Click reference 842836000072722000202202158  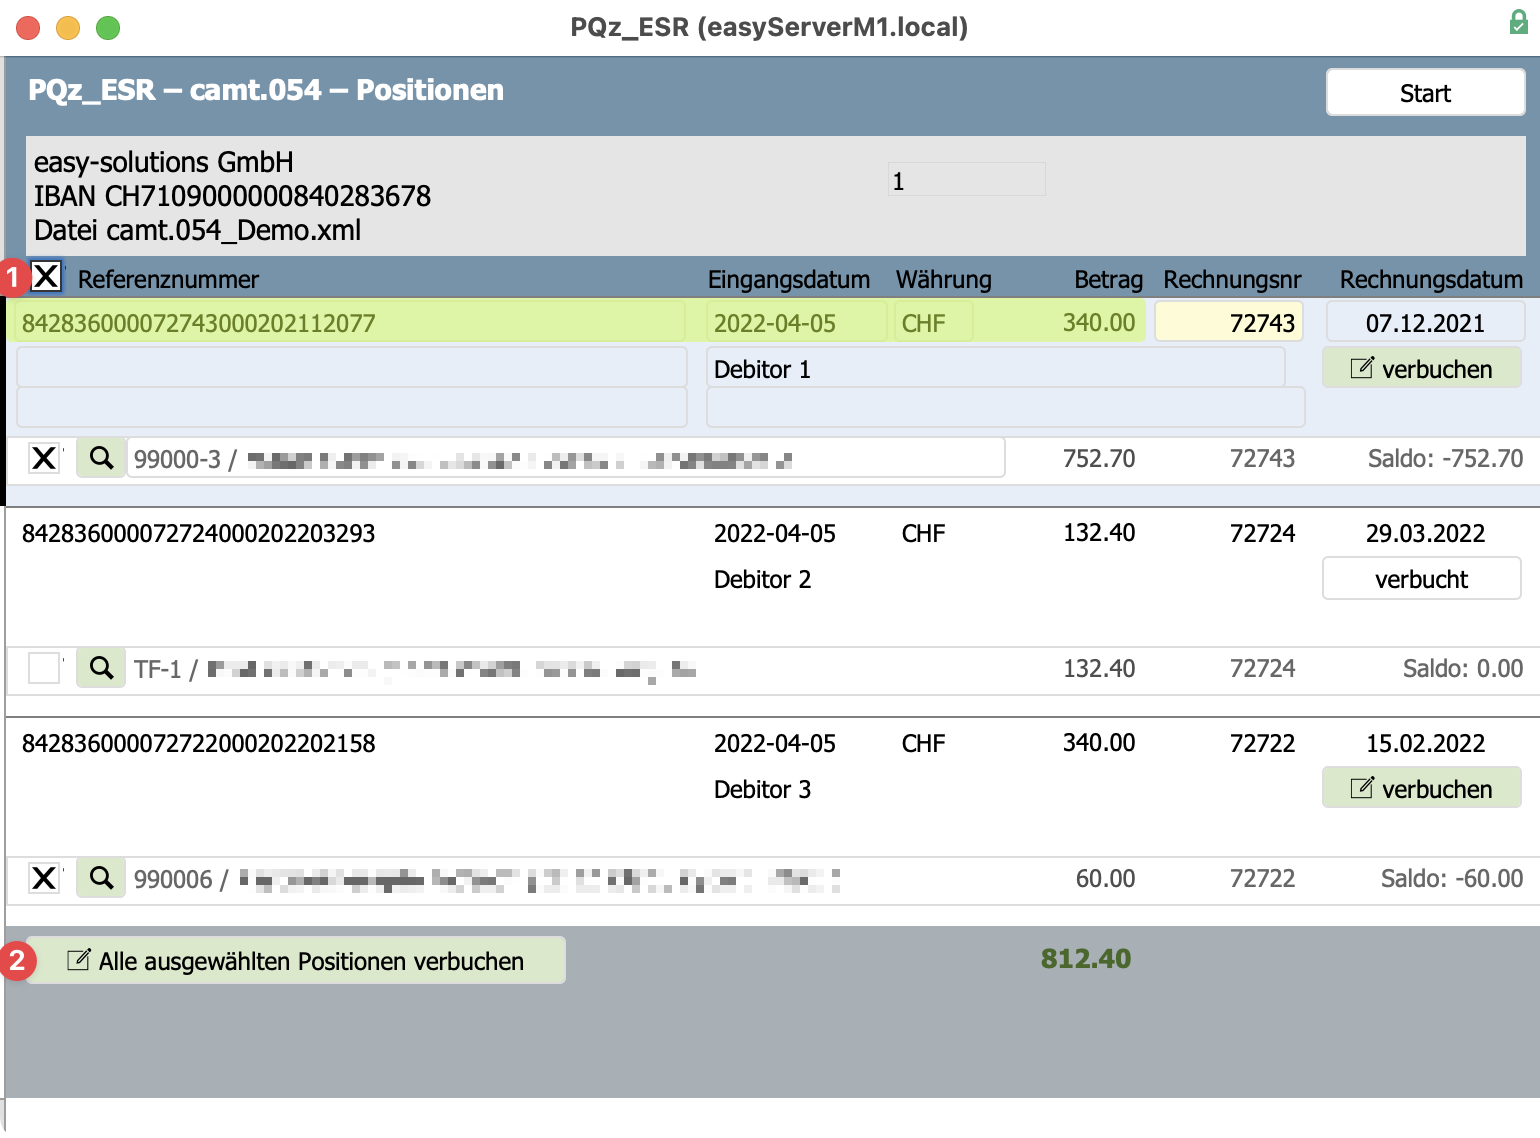[x=198, y=743]
